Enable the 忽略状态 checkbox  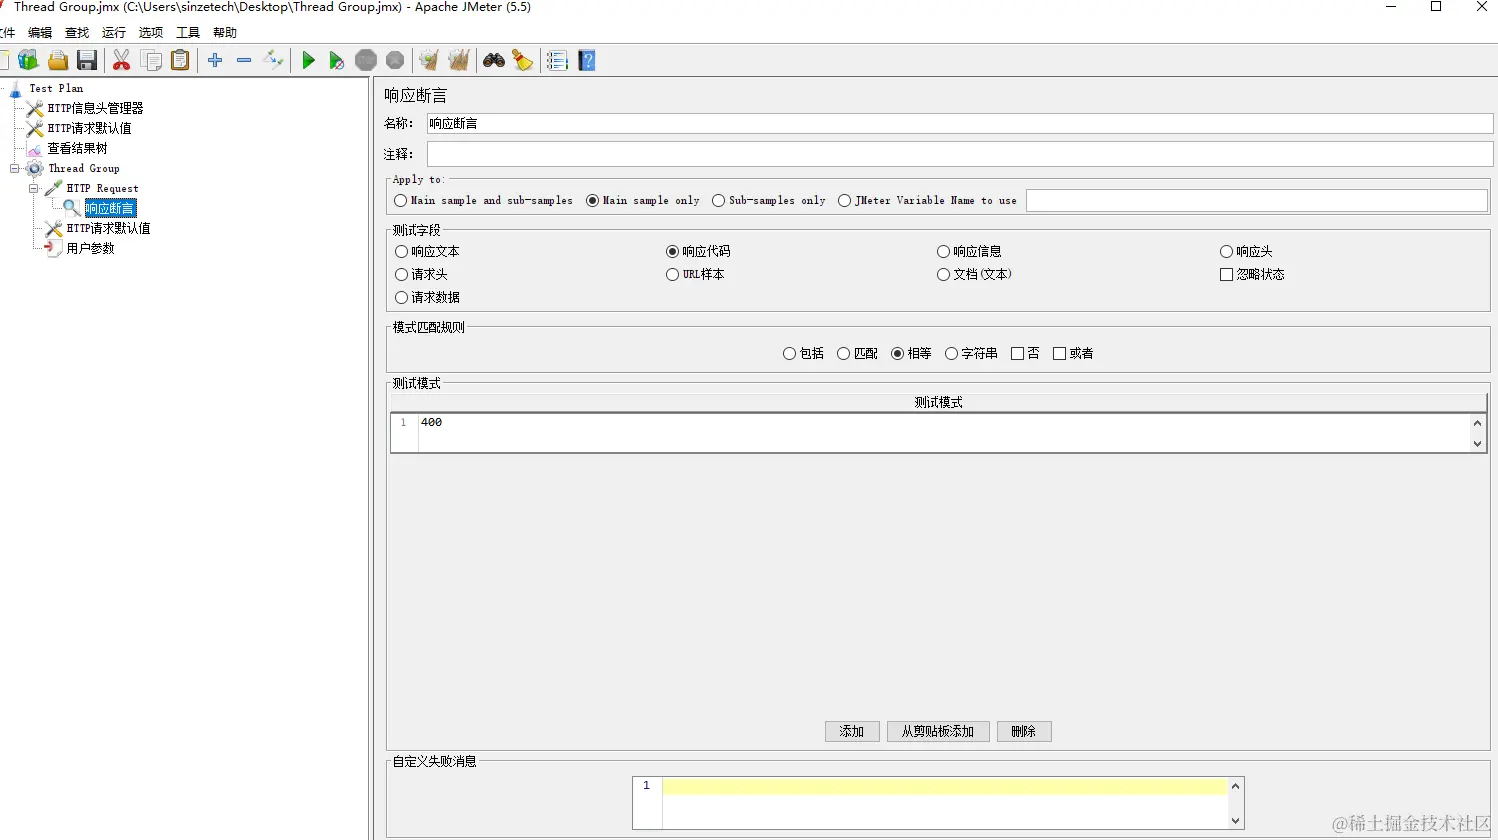point(1227,275)
